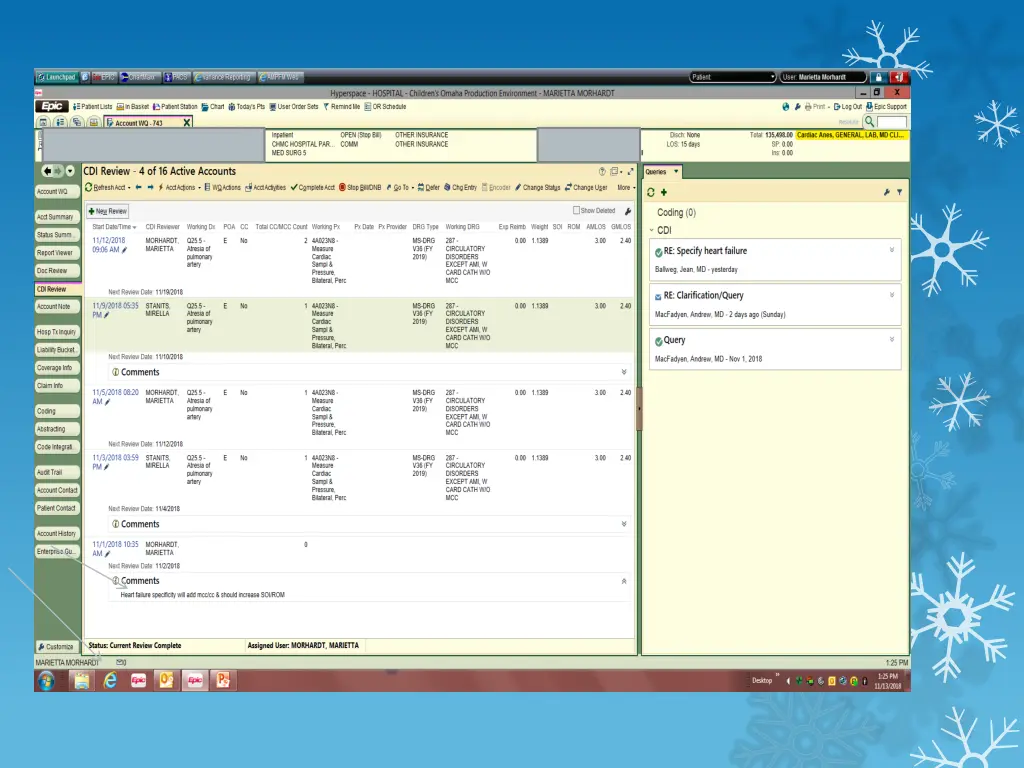1024x768 pixels.
Task: Open Patient Station
Action: [x=175, y=106]
